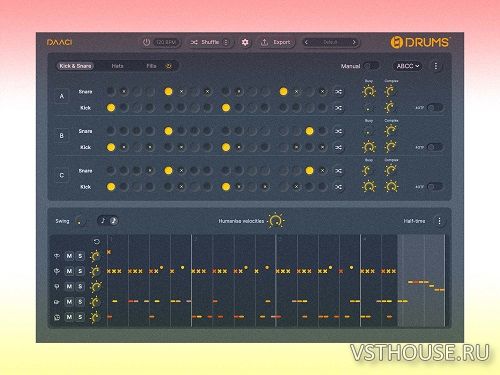The image size is (500, 375).
Task: Click the snare icon of the fourth track
Action: [57, 302]
